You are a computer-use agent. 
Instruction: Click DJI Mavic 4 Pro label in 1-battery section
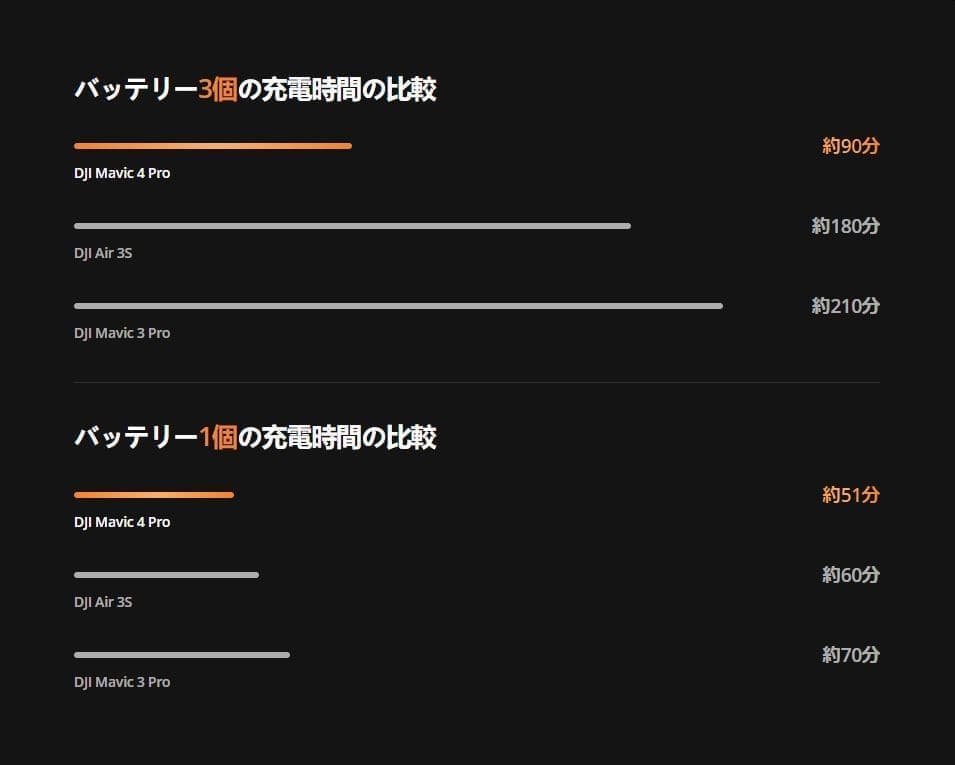122,522
